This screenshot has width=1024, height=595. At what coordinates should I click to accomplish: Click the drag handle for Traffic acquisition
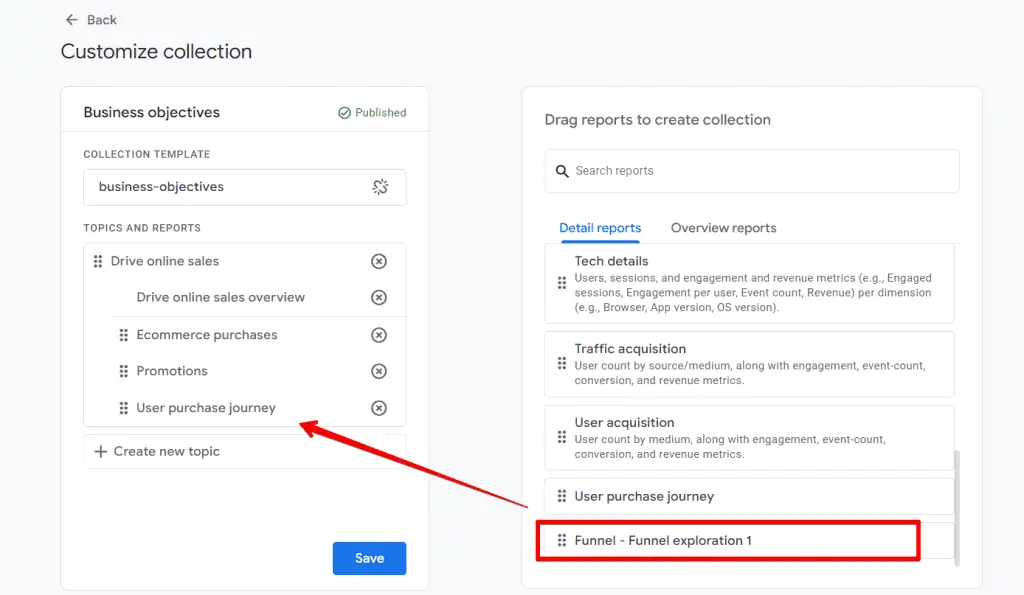coord(561,364)
